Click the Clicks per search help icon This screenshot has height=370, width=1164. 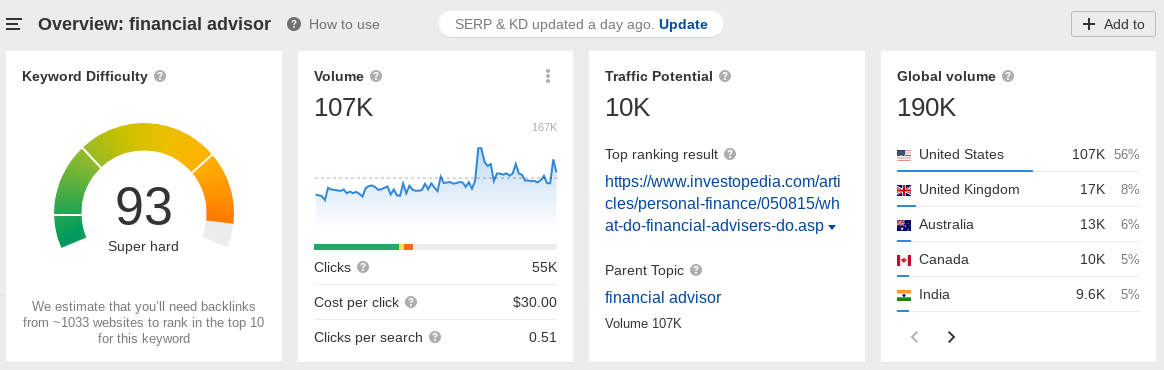coord(435,337)
